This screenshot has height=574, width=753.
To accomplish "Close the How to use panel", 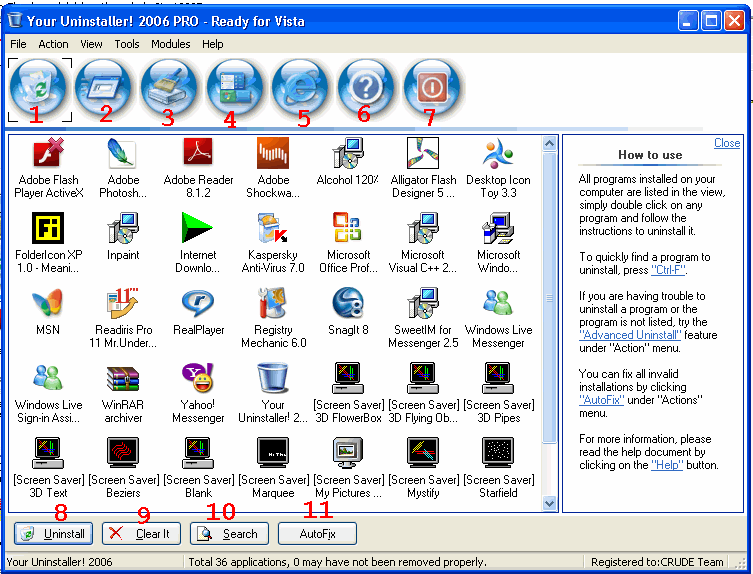I will pyautogui.click(x=727, y=143).
